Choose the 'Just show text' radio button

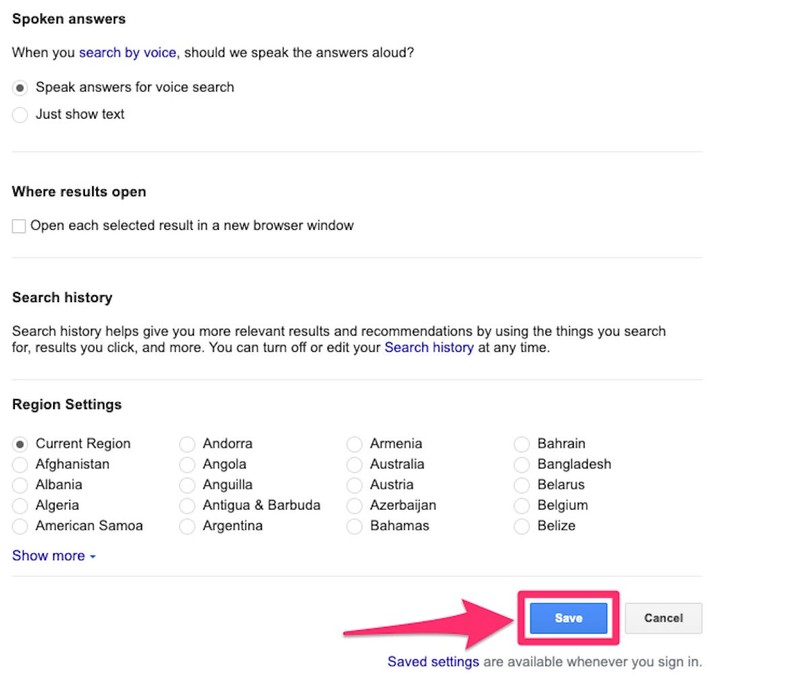20,115
